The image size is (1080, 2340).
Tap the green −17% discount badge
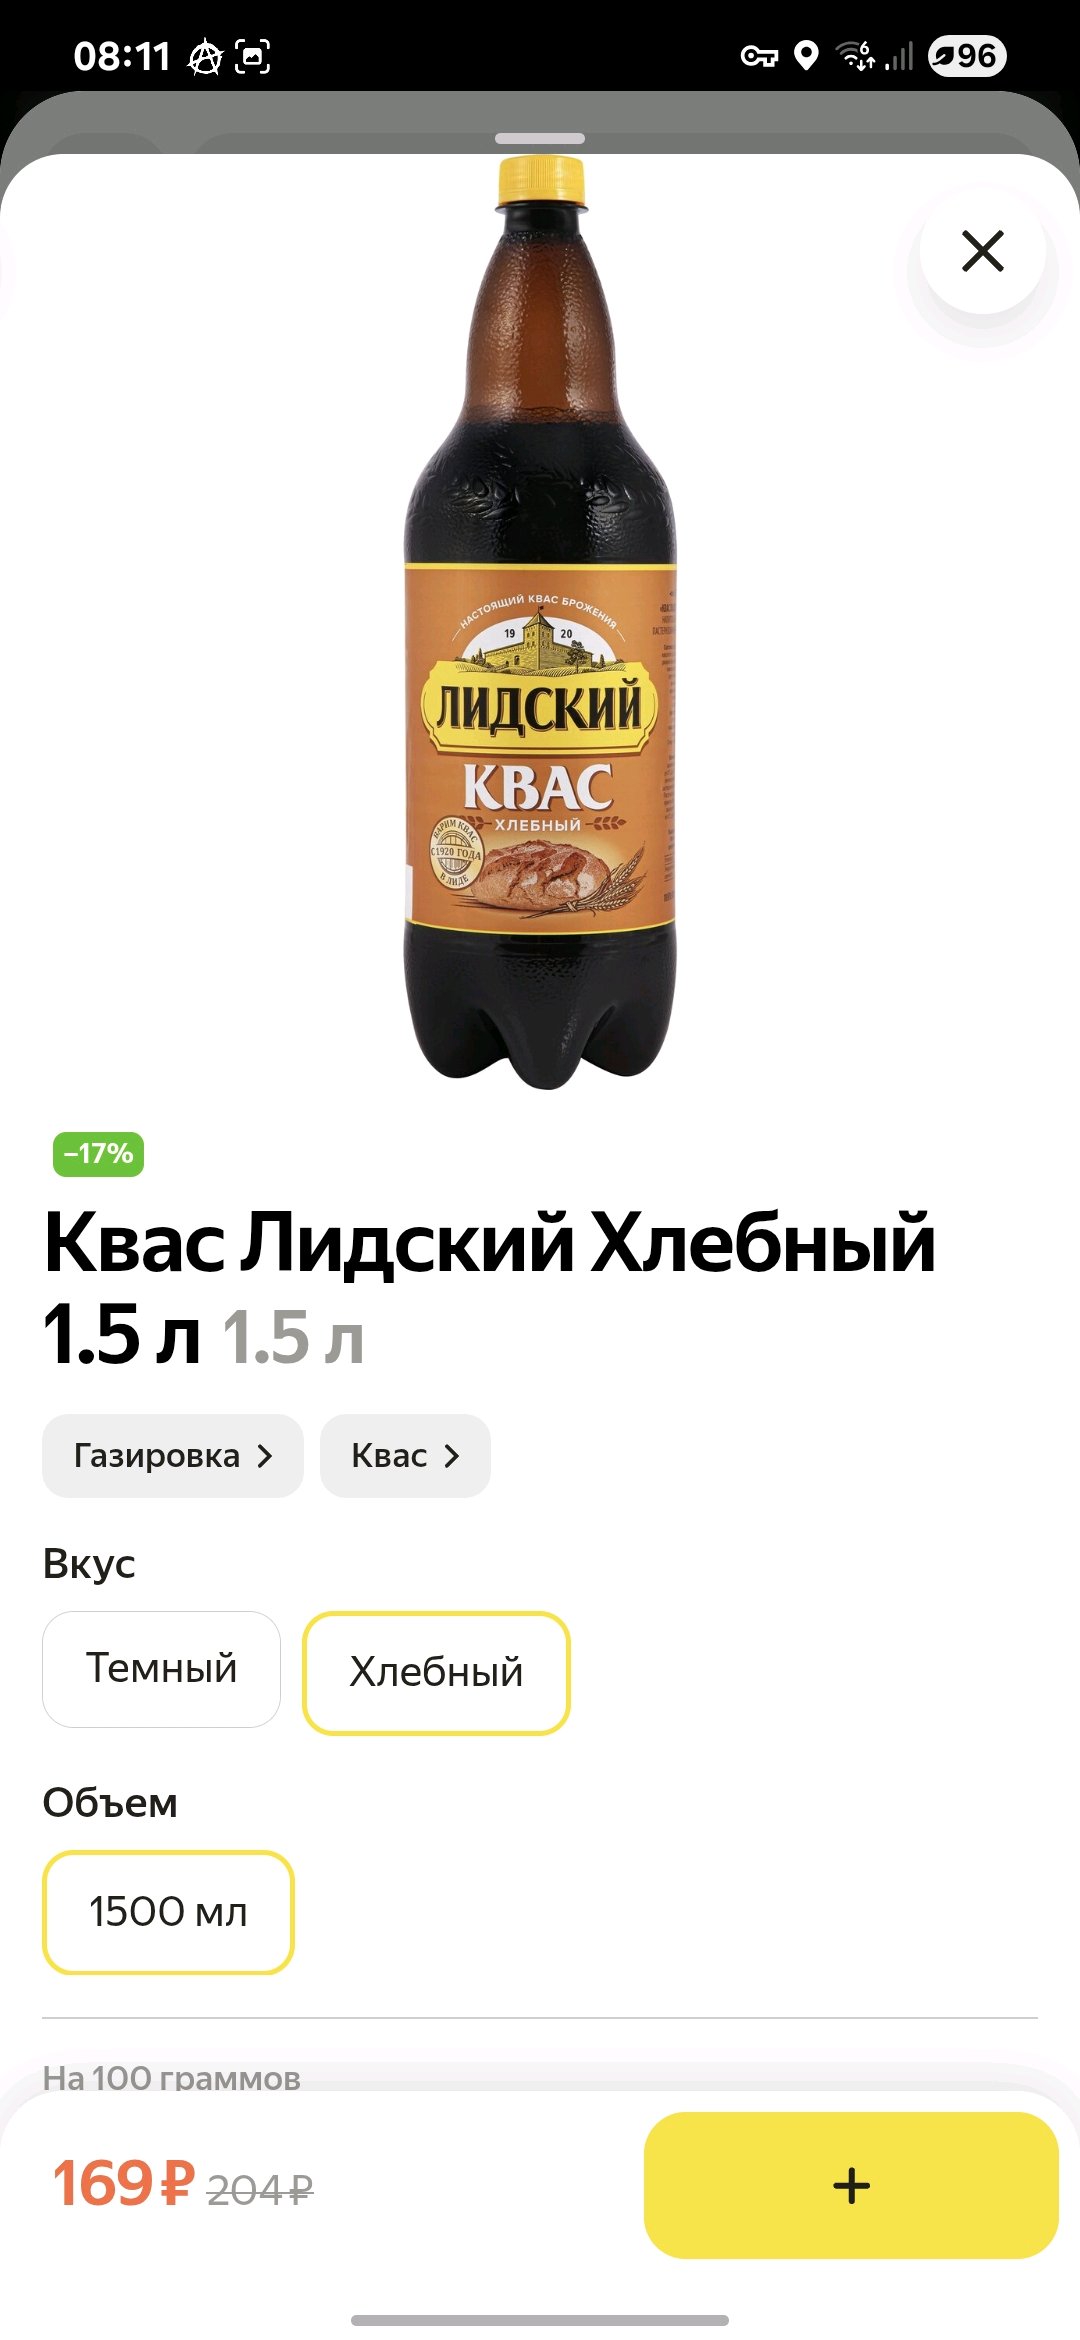click(98, 1154)
